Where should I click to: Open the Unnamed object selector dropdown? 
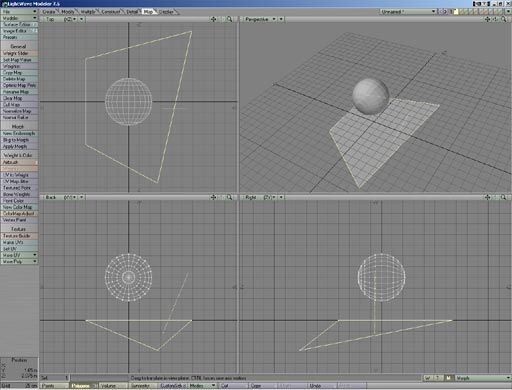tap(408, 12)
